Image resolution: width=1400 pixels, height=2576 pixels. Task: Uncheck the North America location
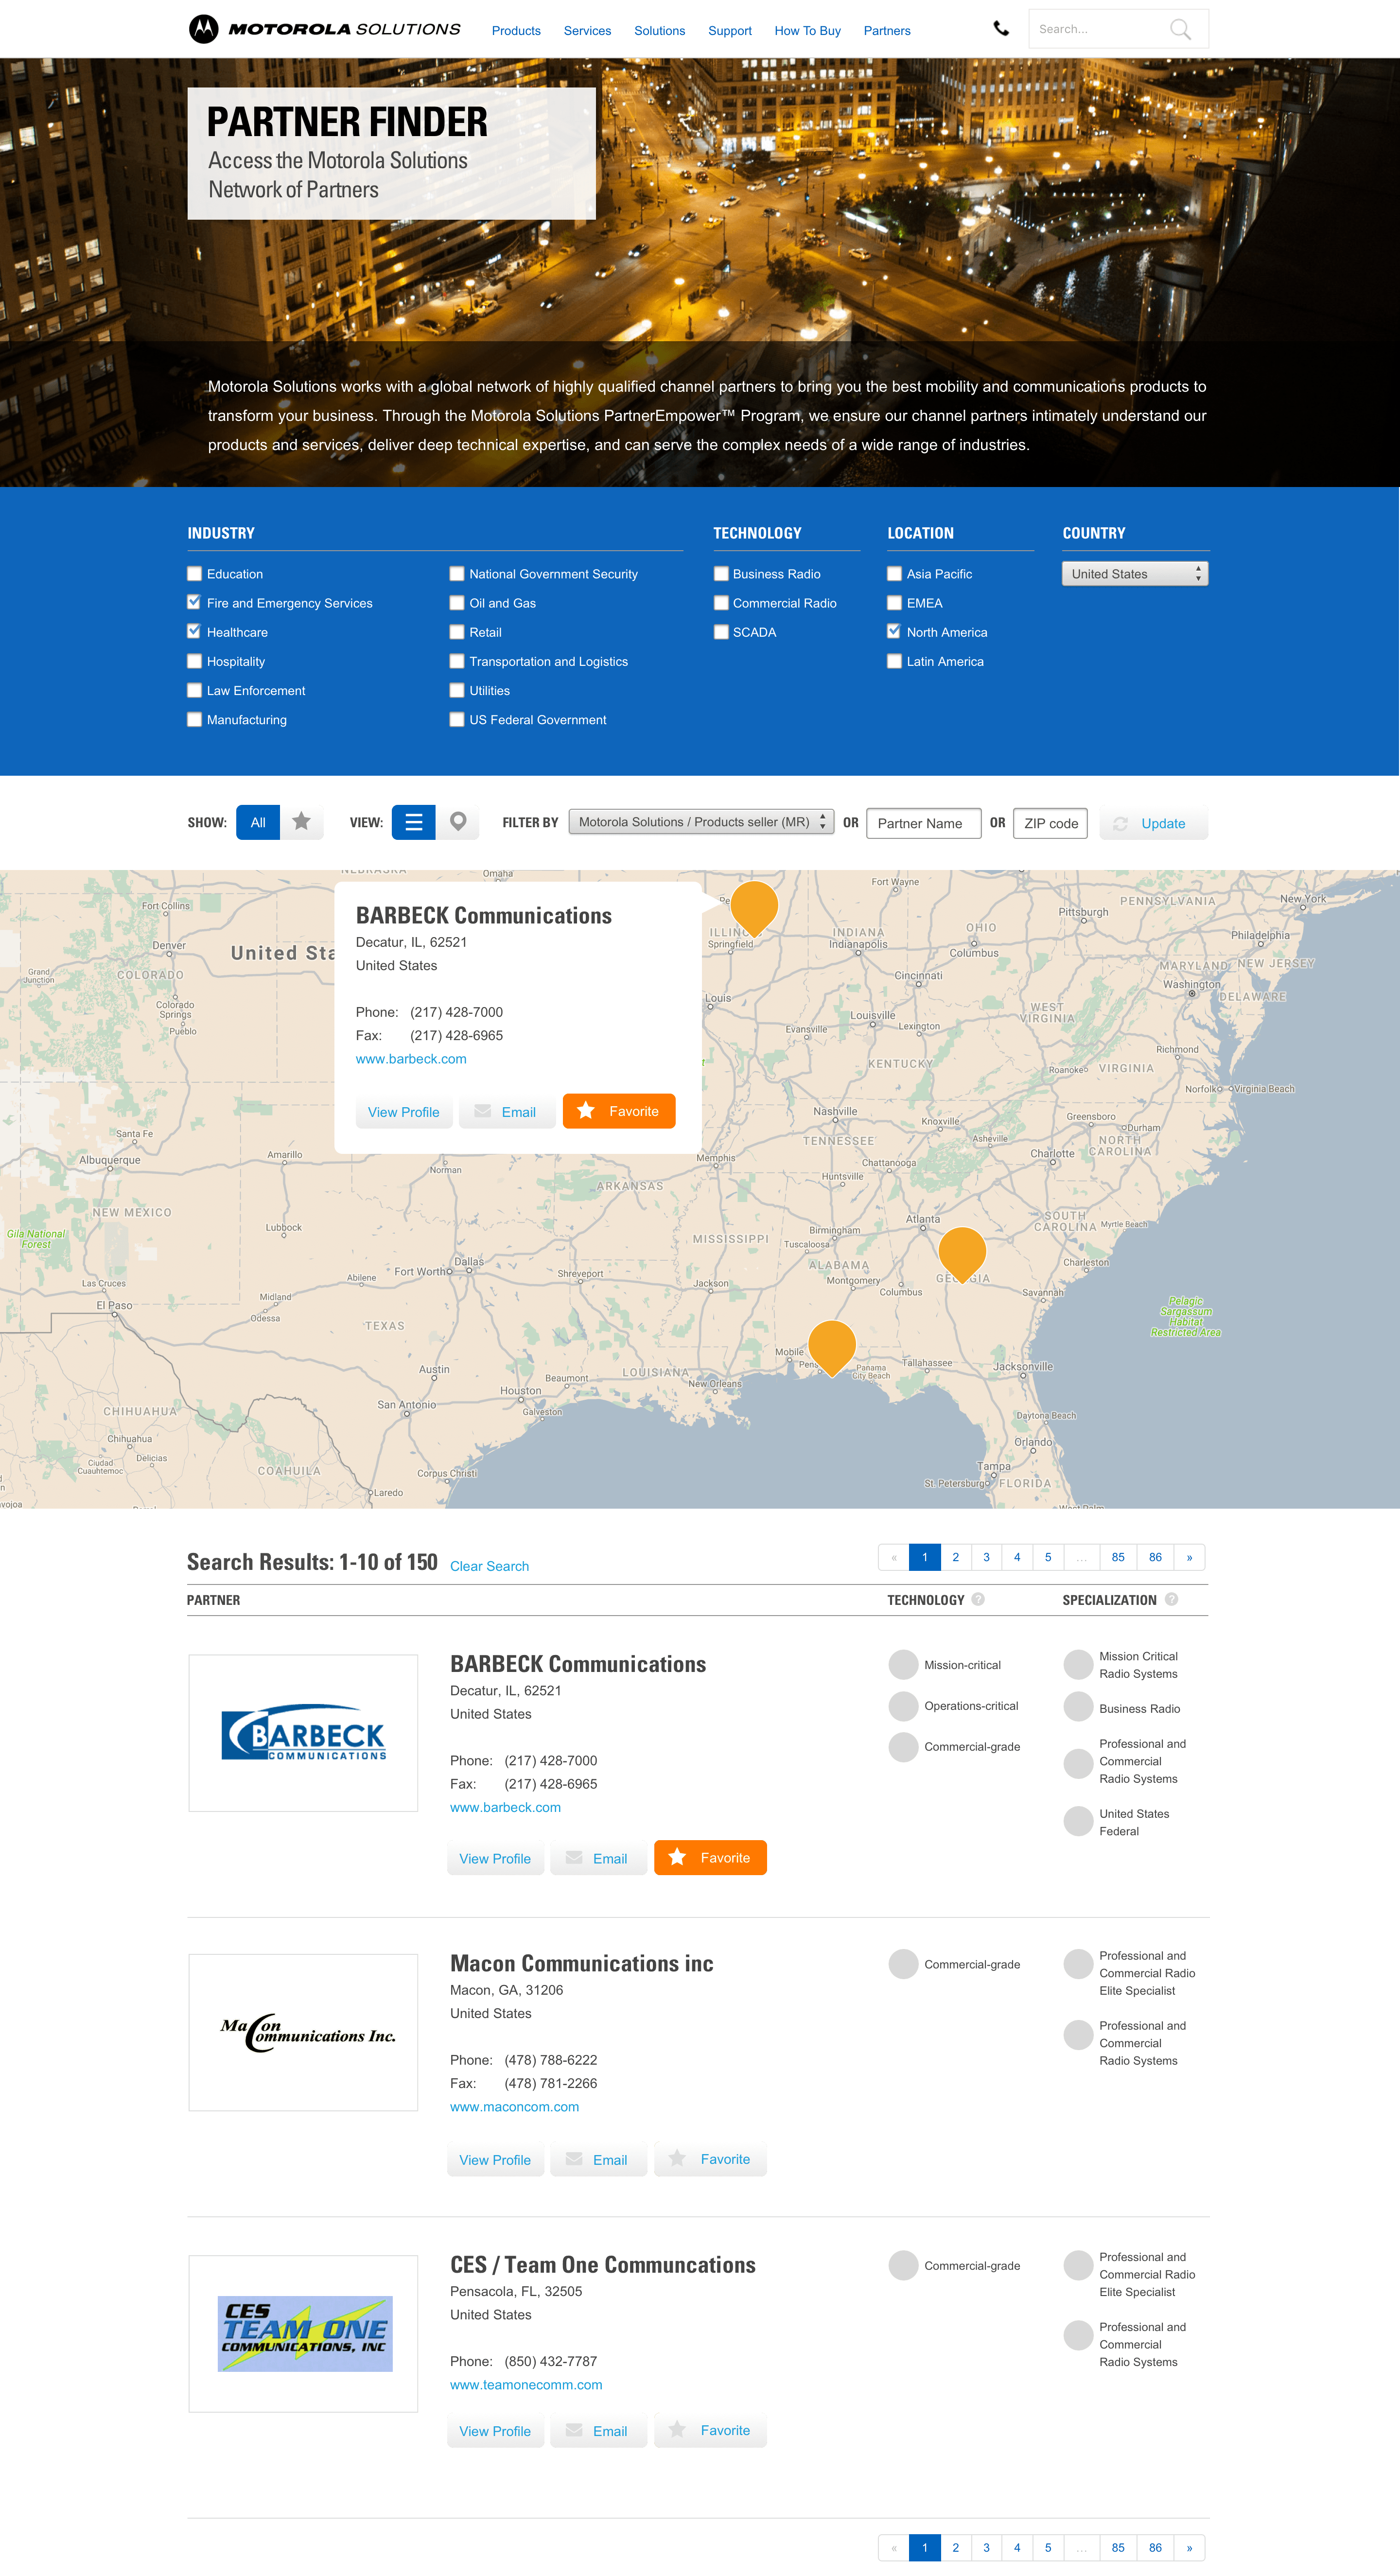point(894,632)
